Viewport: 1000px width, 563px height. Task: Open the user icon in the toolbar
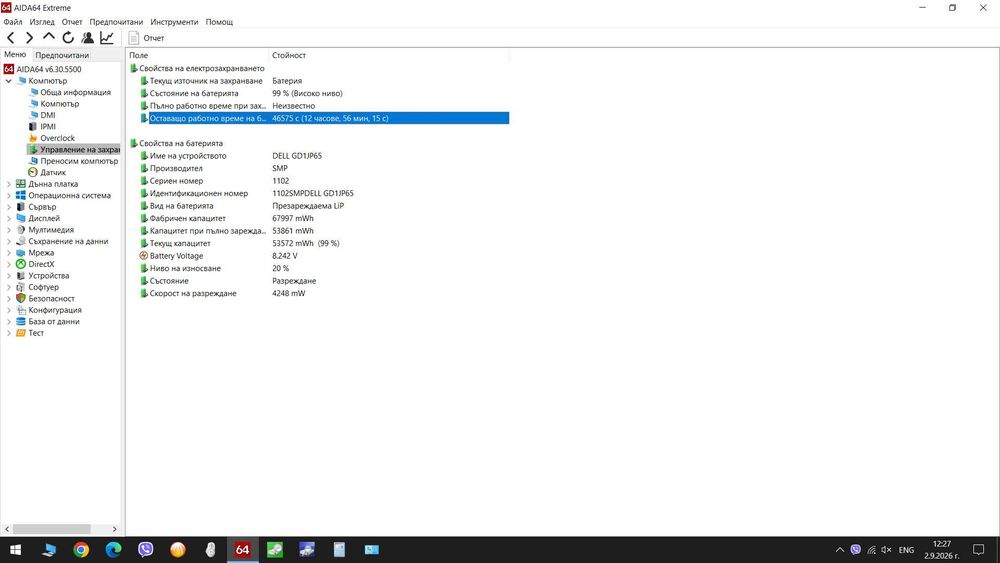point(87,38)
